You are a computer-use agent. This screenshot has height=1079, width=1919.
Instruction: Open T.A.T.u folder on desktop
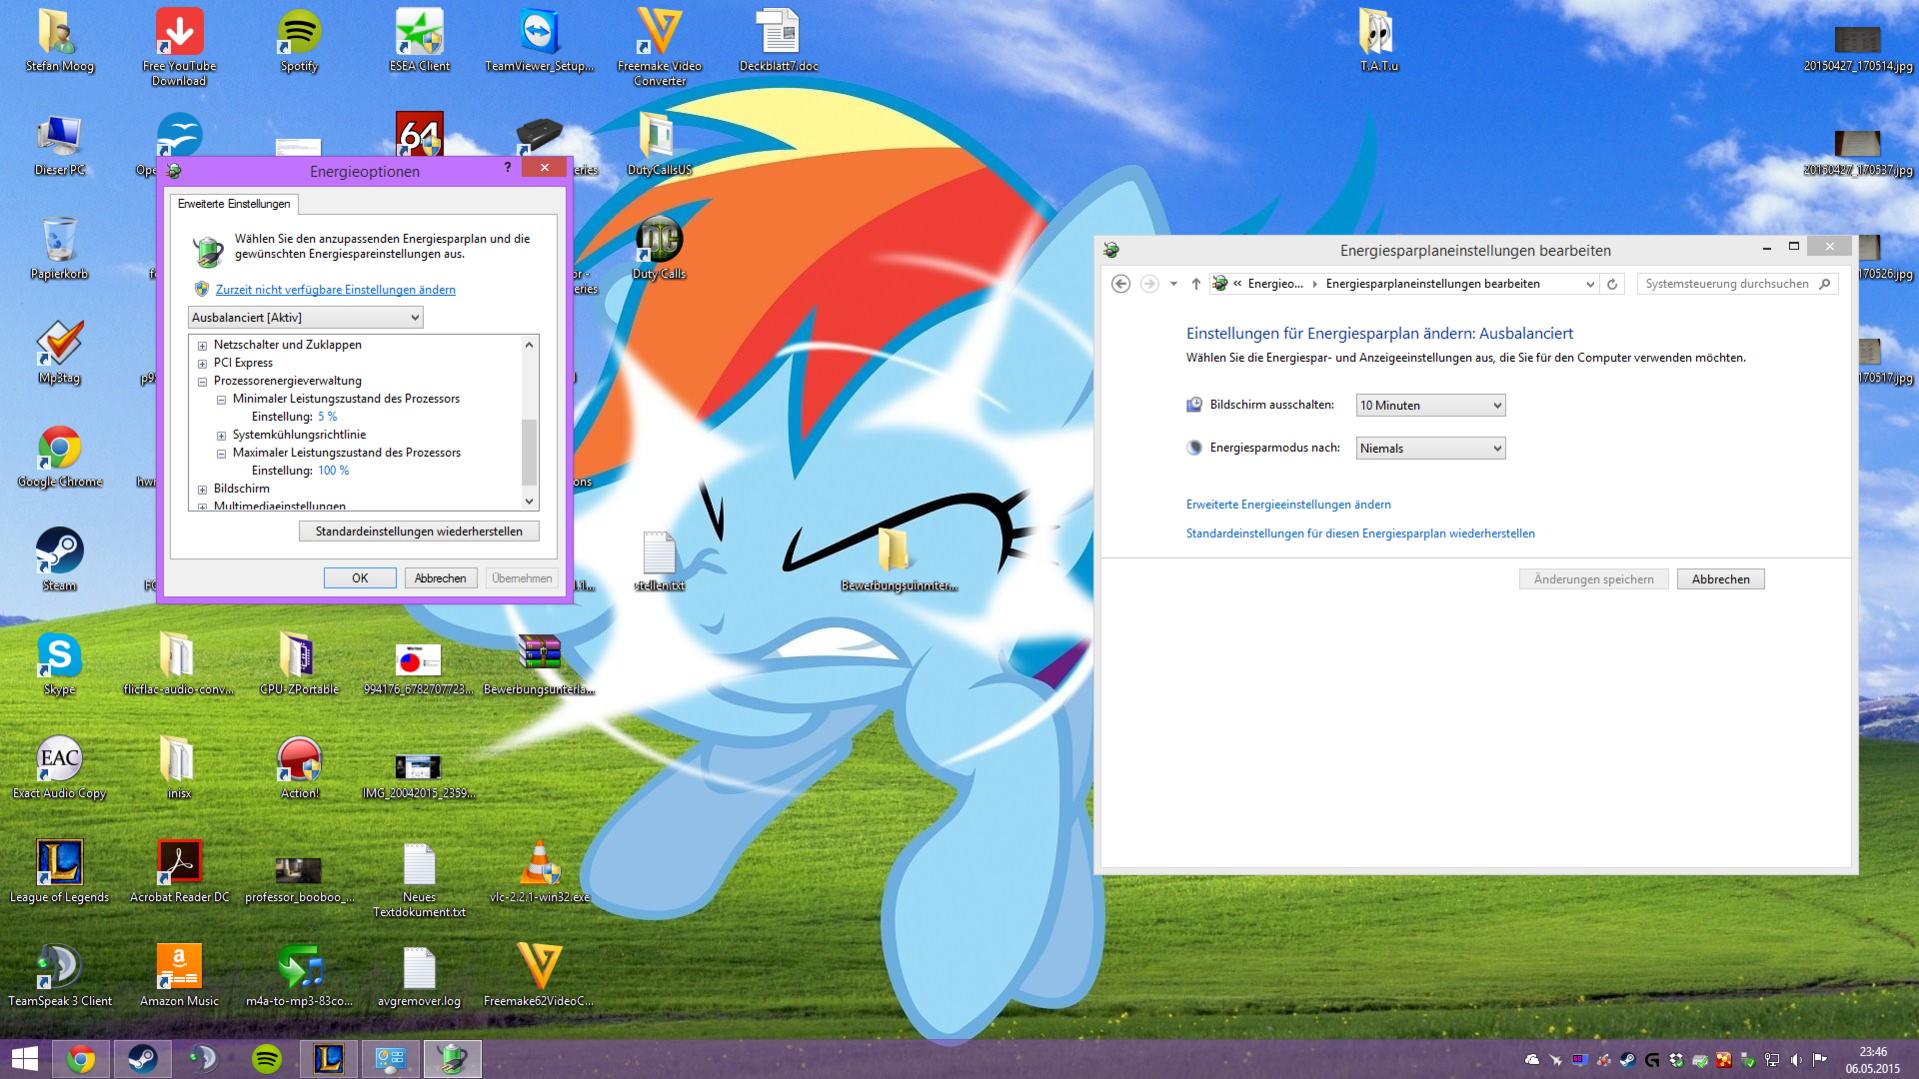pos(1378,41)
